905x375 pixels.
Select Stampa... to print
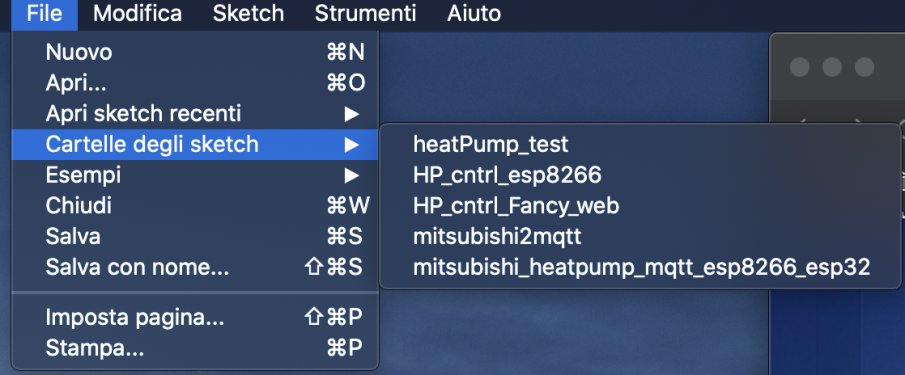tap(195, 348)
